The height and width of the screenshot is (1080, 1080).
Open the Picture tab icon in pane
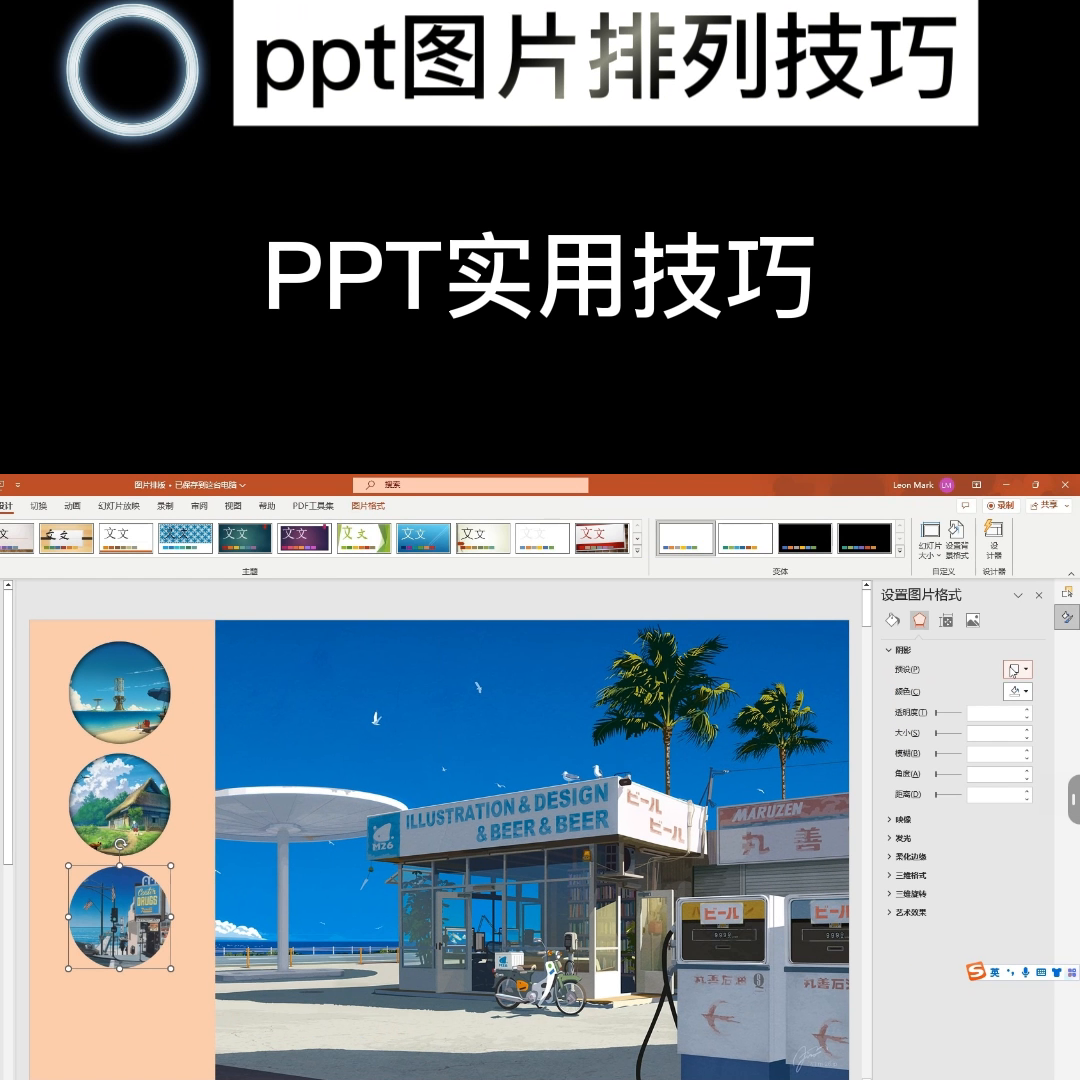[973, 621]
